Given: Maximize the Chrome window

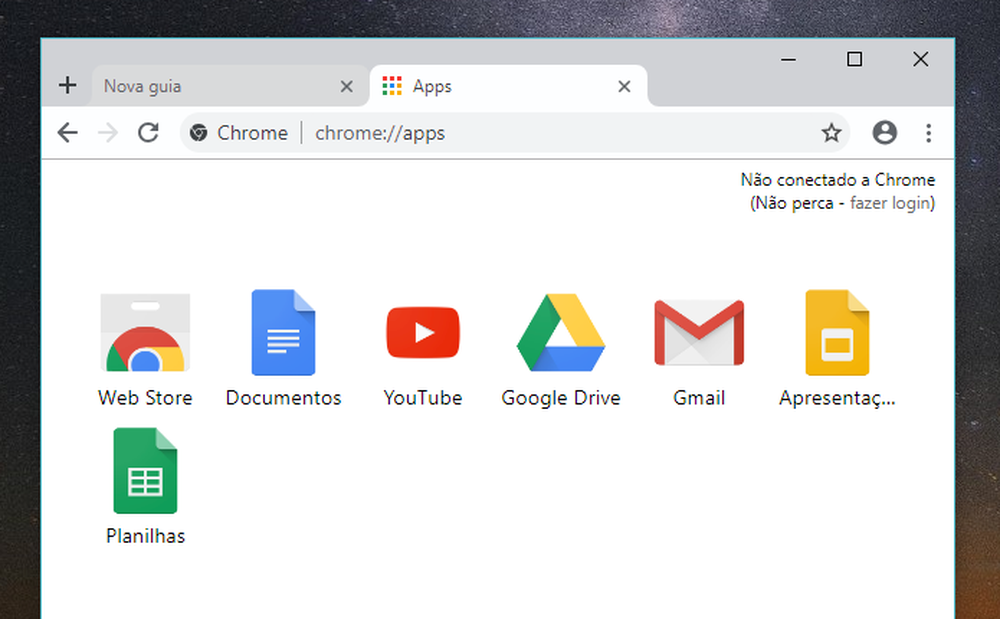Looking at the screenshot, I should [855, 59].
